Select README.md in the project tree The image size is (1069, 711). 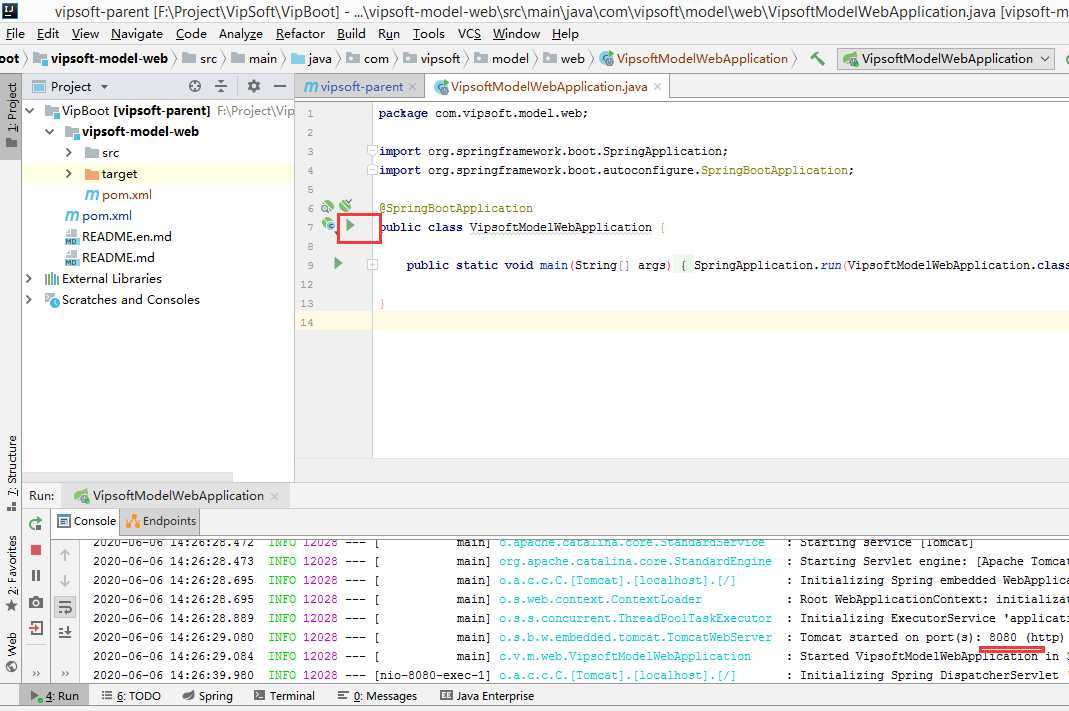[x=109, y=258]
